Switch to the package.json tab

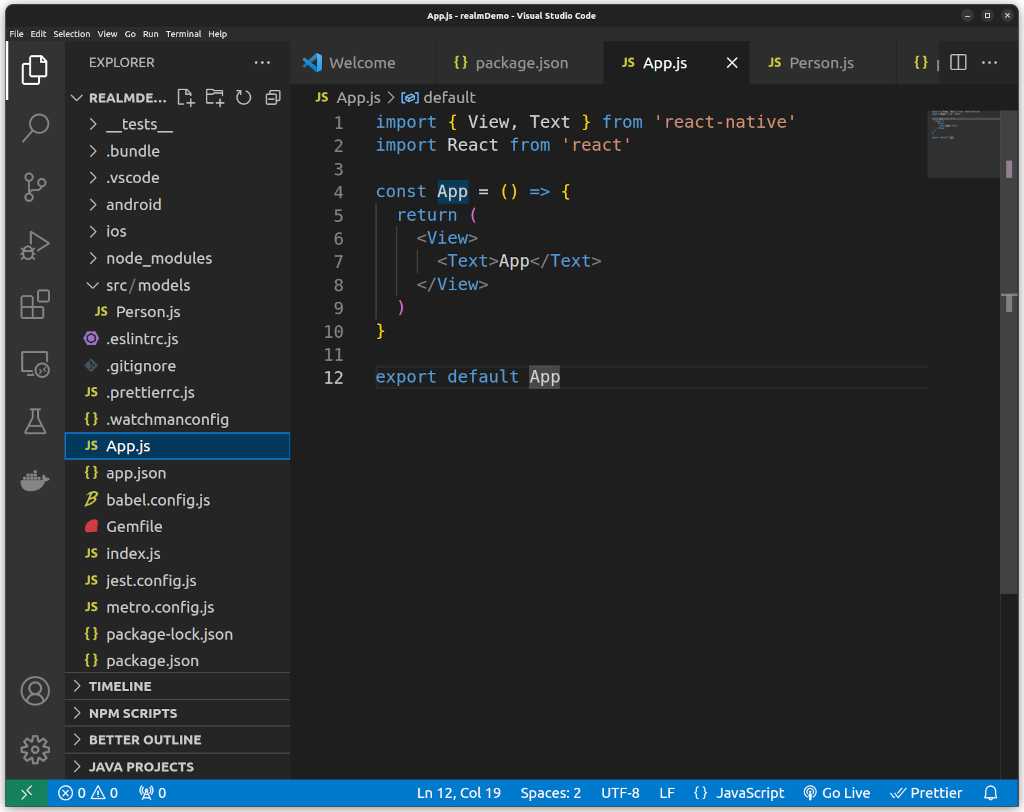tap(520, 63)
